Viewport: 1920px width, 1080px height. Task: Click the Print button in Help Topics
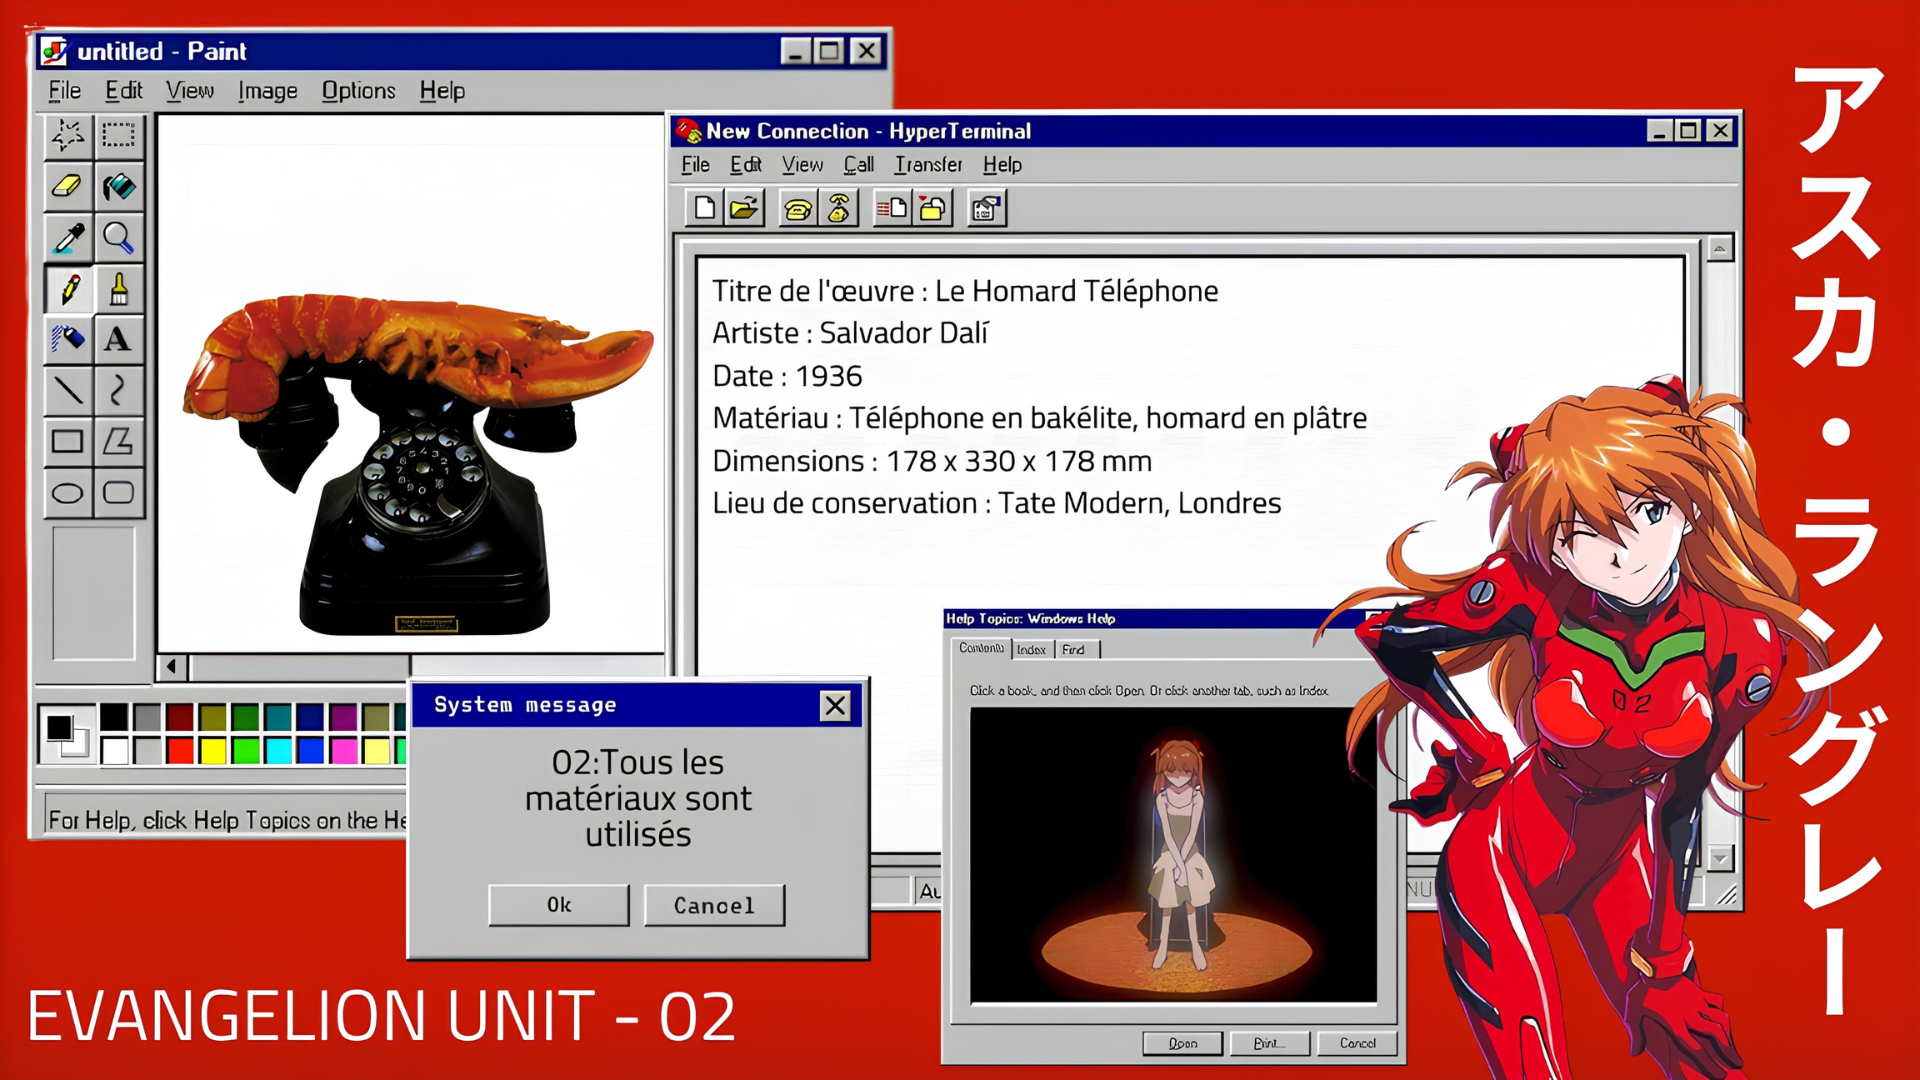point(1270,1043)
